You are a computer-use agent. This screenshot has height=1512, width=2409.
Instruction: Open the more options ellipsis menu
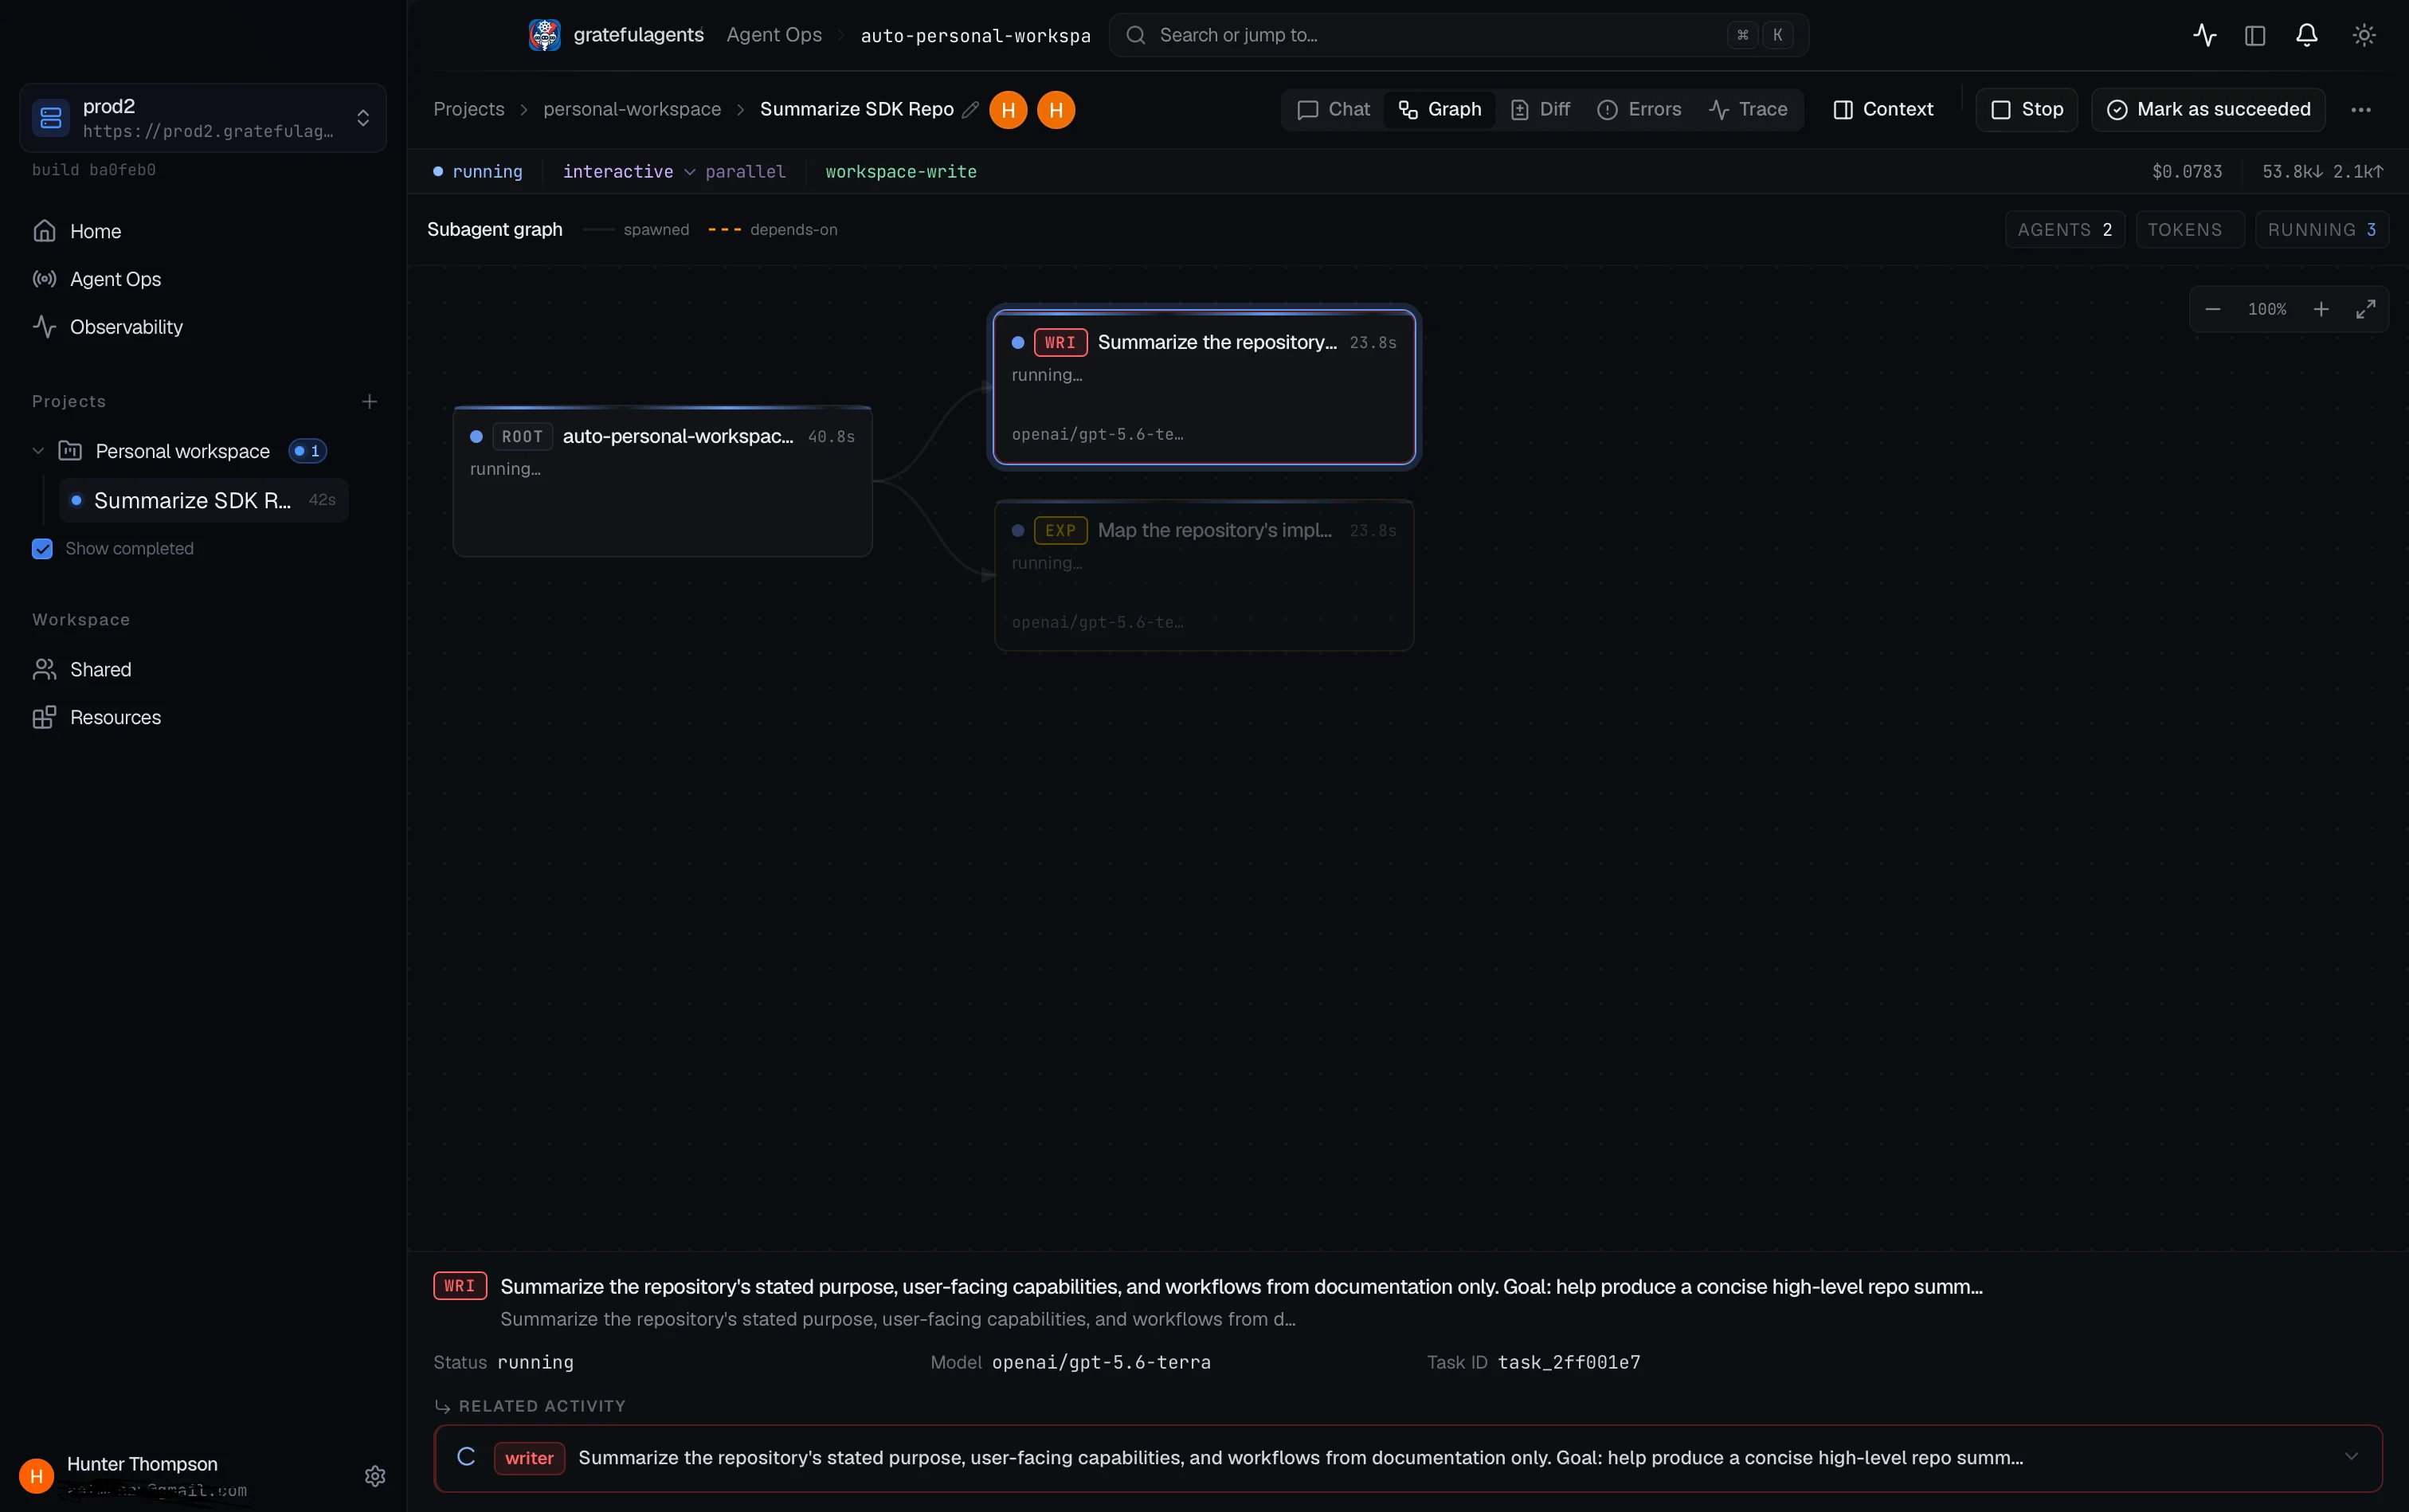2361,110
